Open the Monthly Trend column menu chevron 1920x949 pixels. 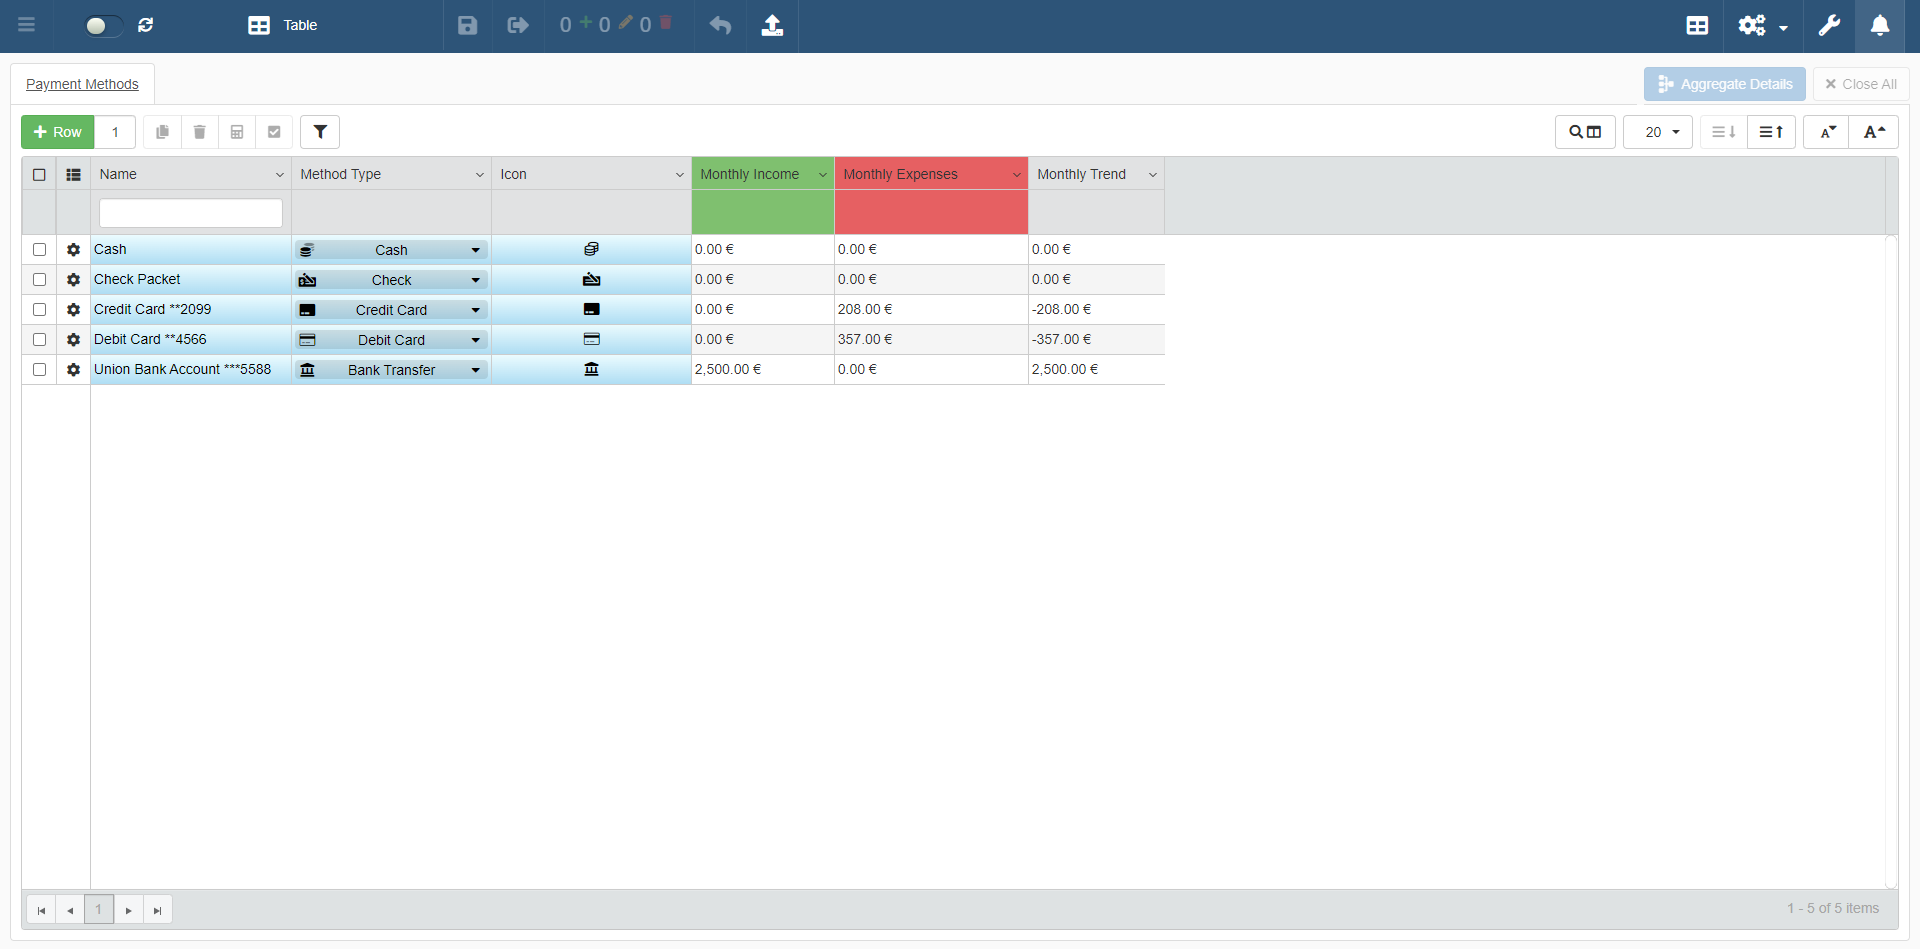[1152, 175]
